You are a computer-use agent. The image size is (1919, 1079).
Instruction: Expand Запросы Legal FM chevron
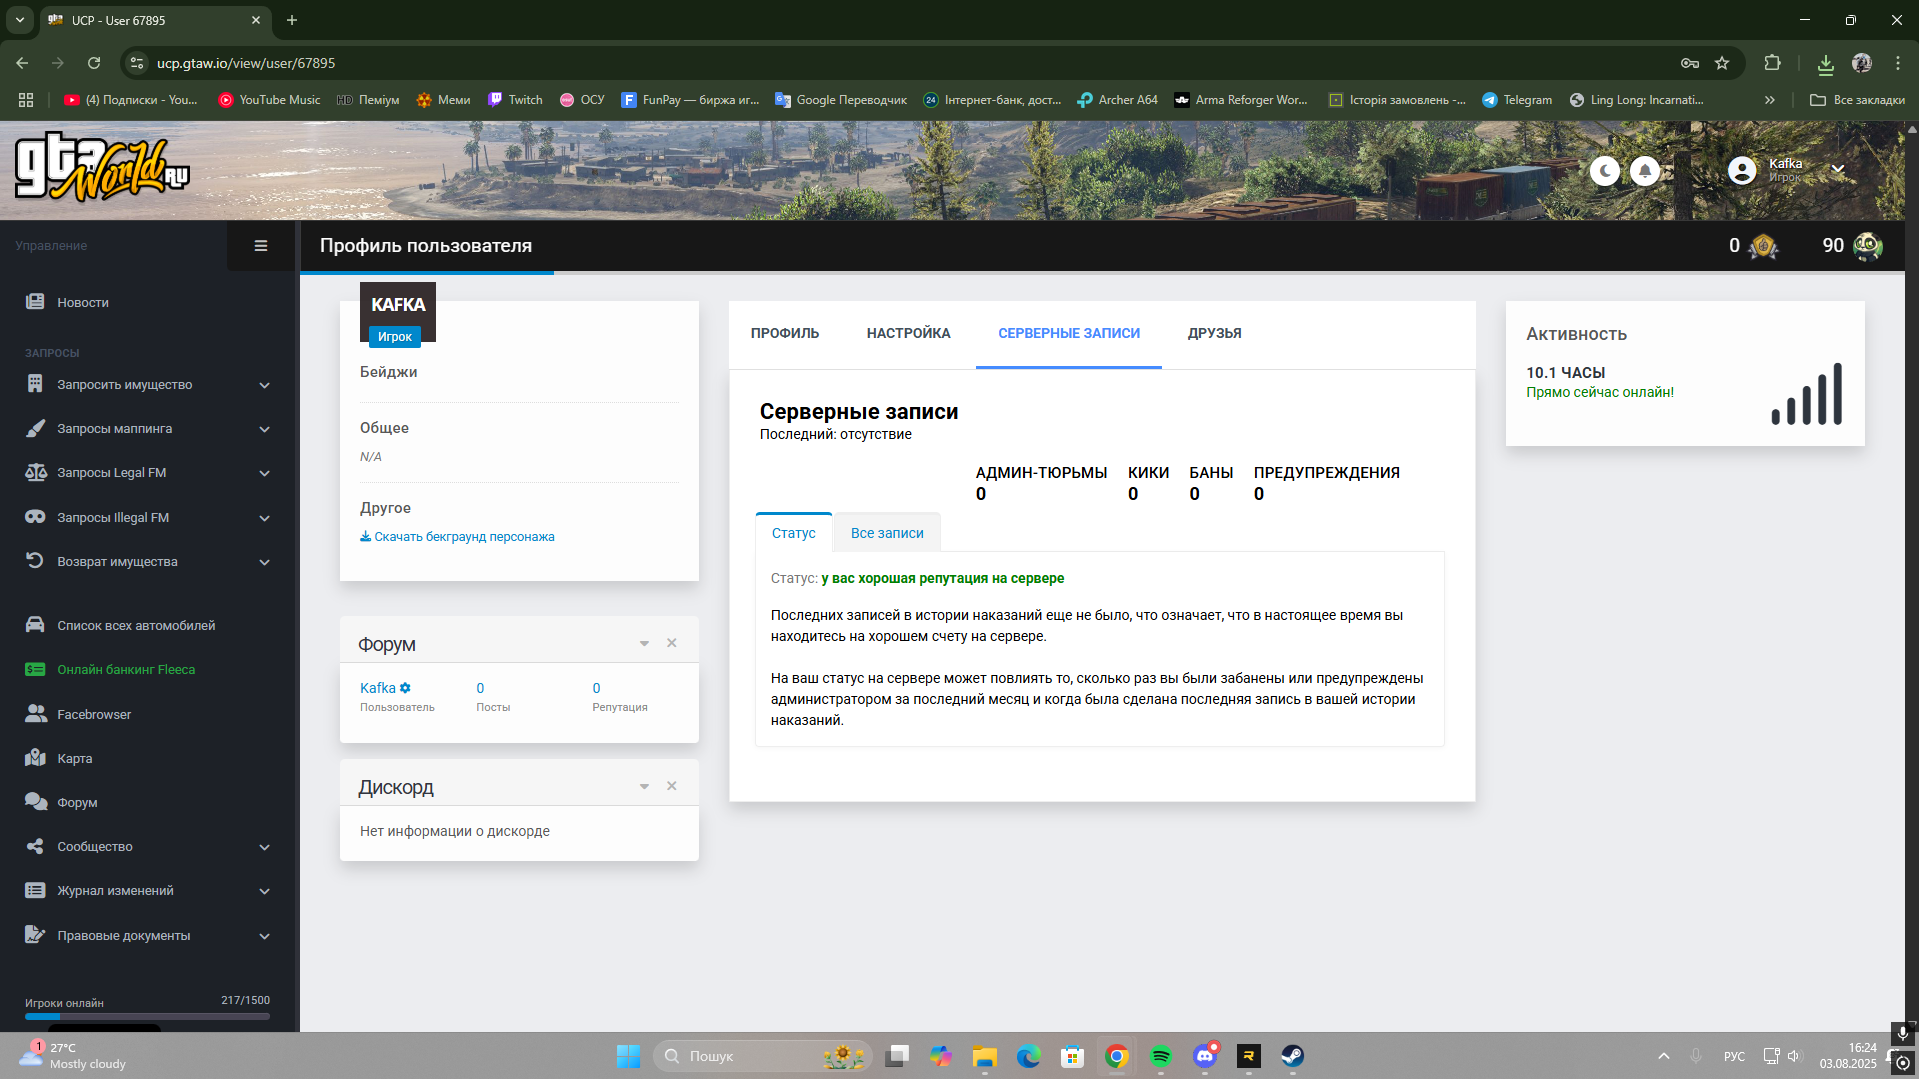tap(265, 473)
